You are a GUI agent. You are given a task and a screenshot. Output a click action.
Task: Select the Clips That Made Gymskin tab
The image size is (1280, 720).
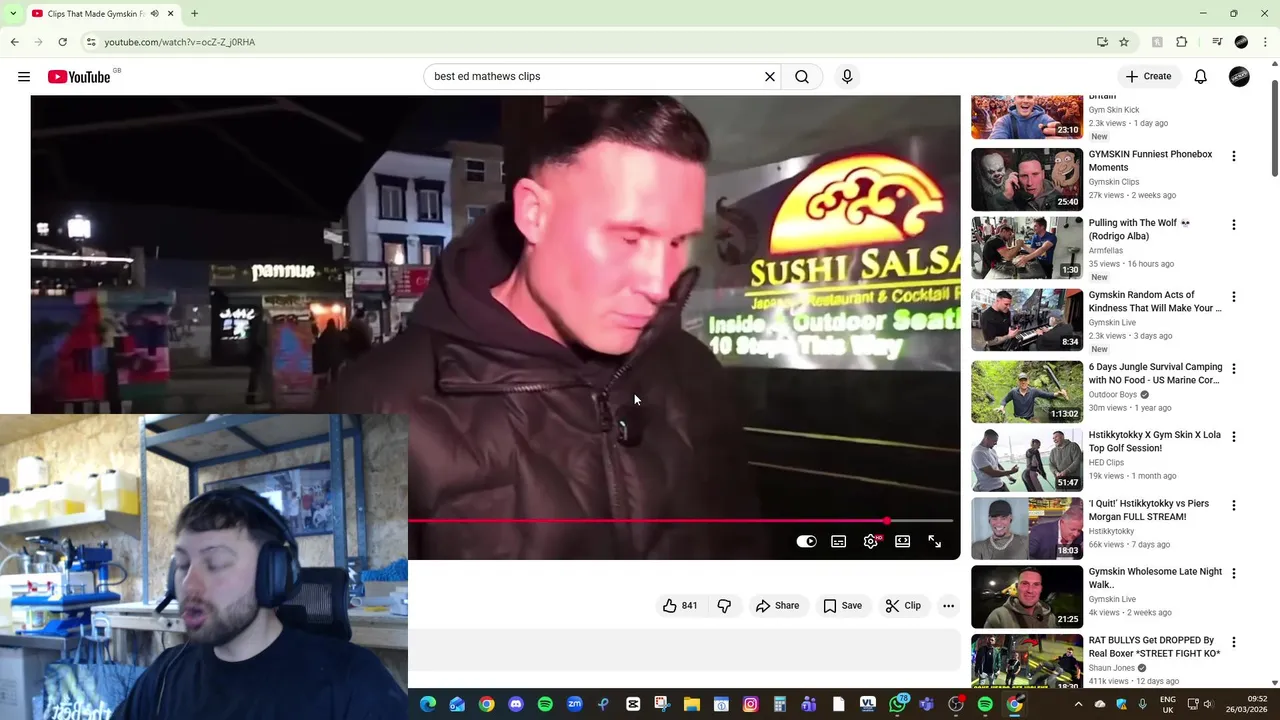pyautogui.click(x=102, y=13)
